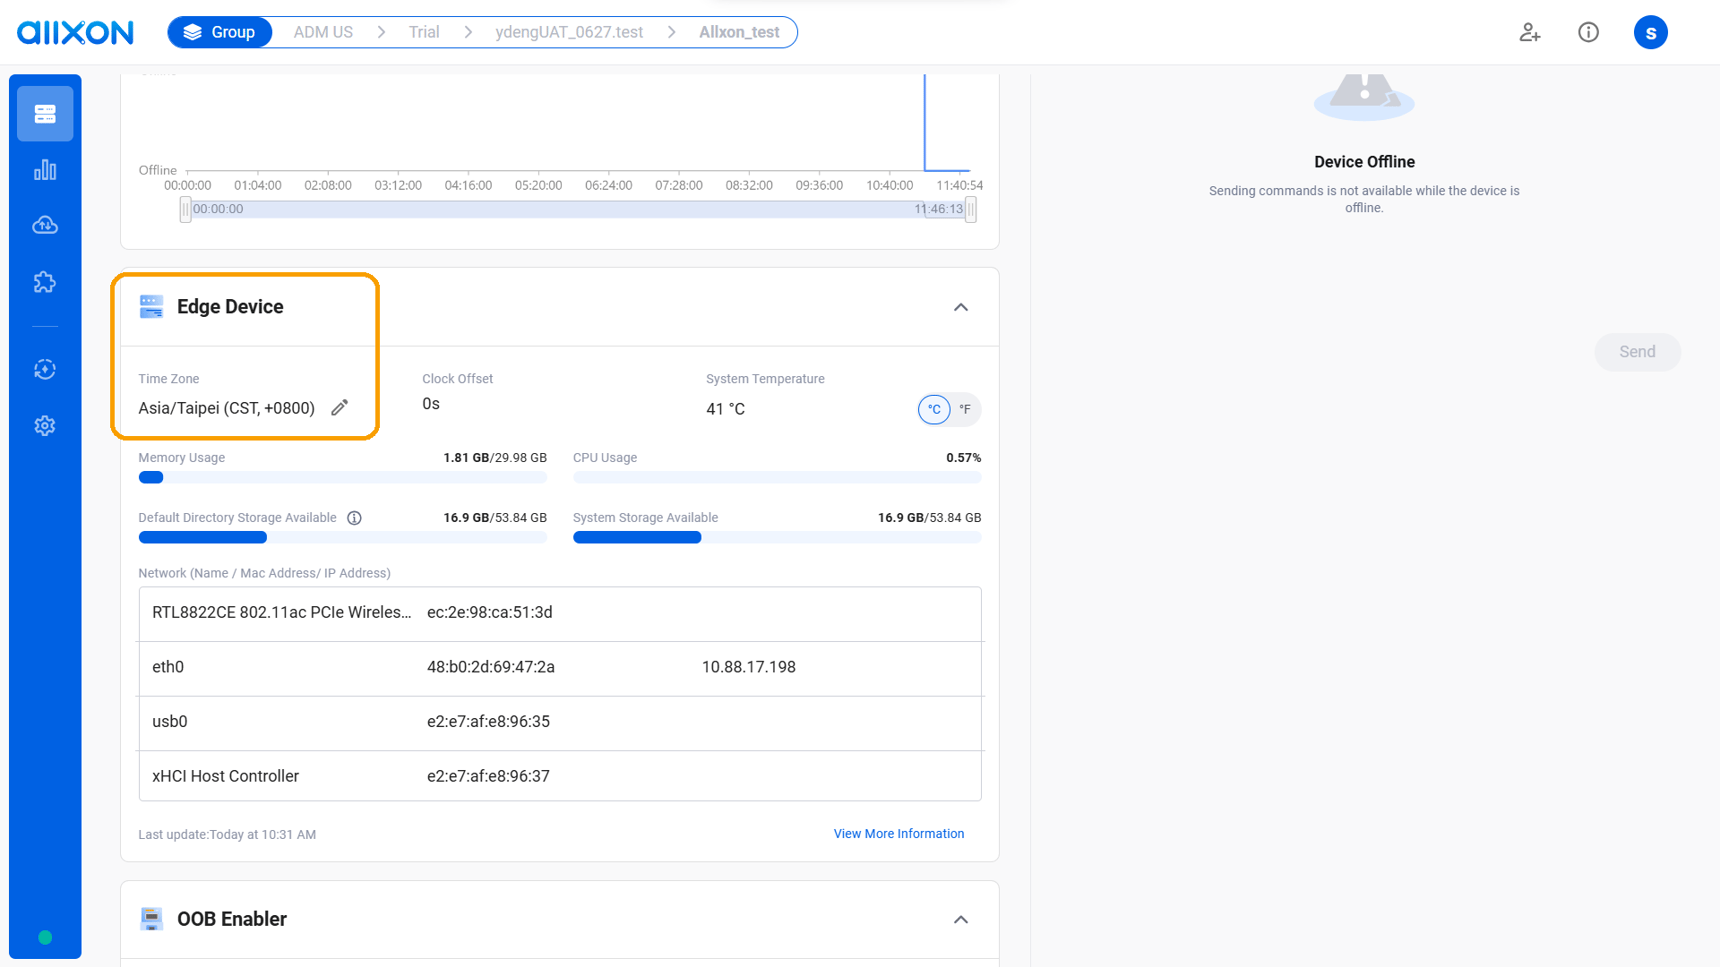Open the settings gear in sidebar
Image resolution: width=1720 pixels, height=967 pixels.
click(x=45, y=426)
